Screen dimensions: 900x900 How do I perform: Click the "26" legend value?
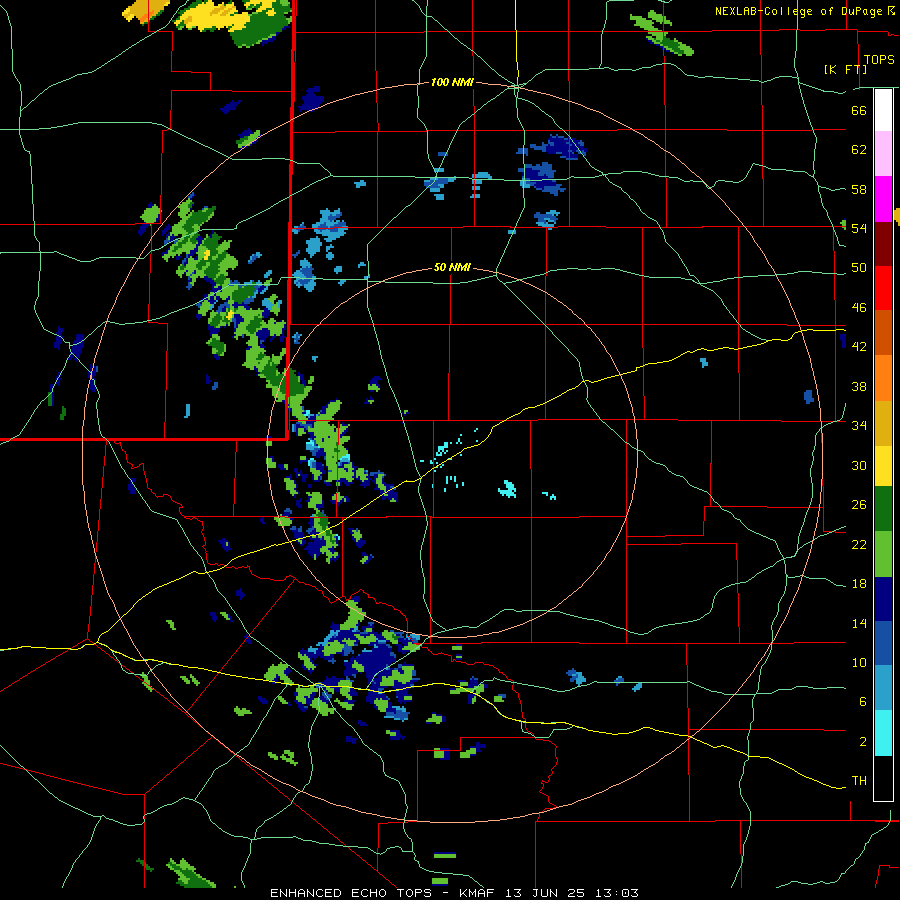(x=859, y=505)
